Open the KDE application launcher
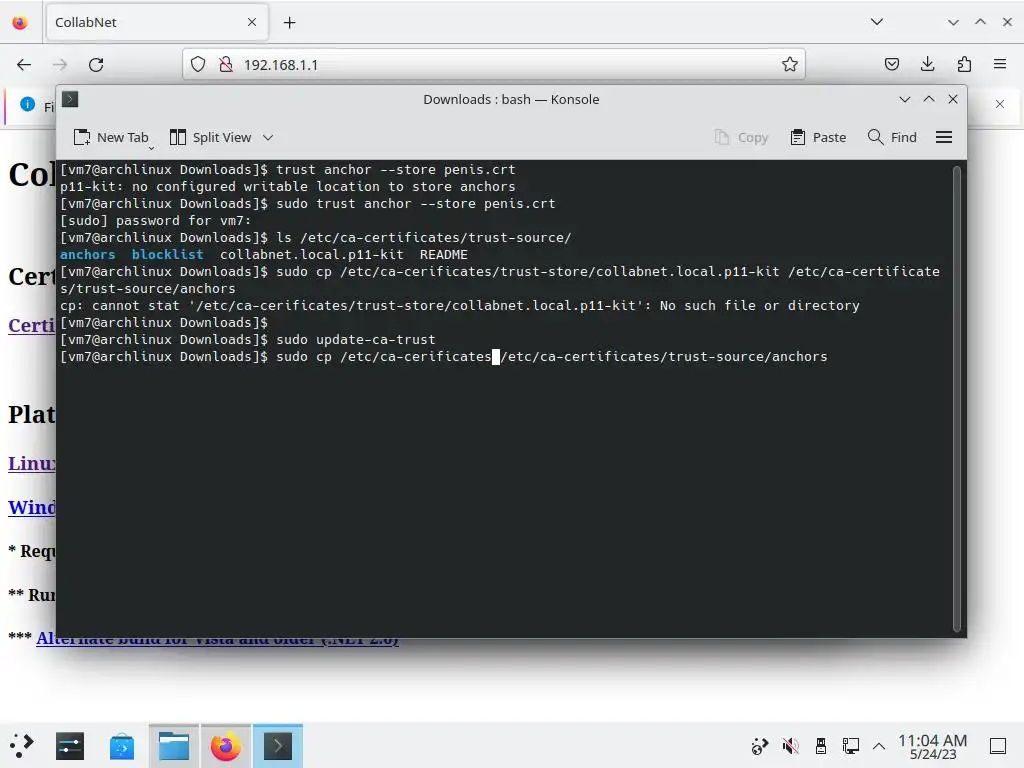1024x768 pixels. pos(22,746)
